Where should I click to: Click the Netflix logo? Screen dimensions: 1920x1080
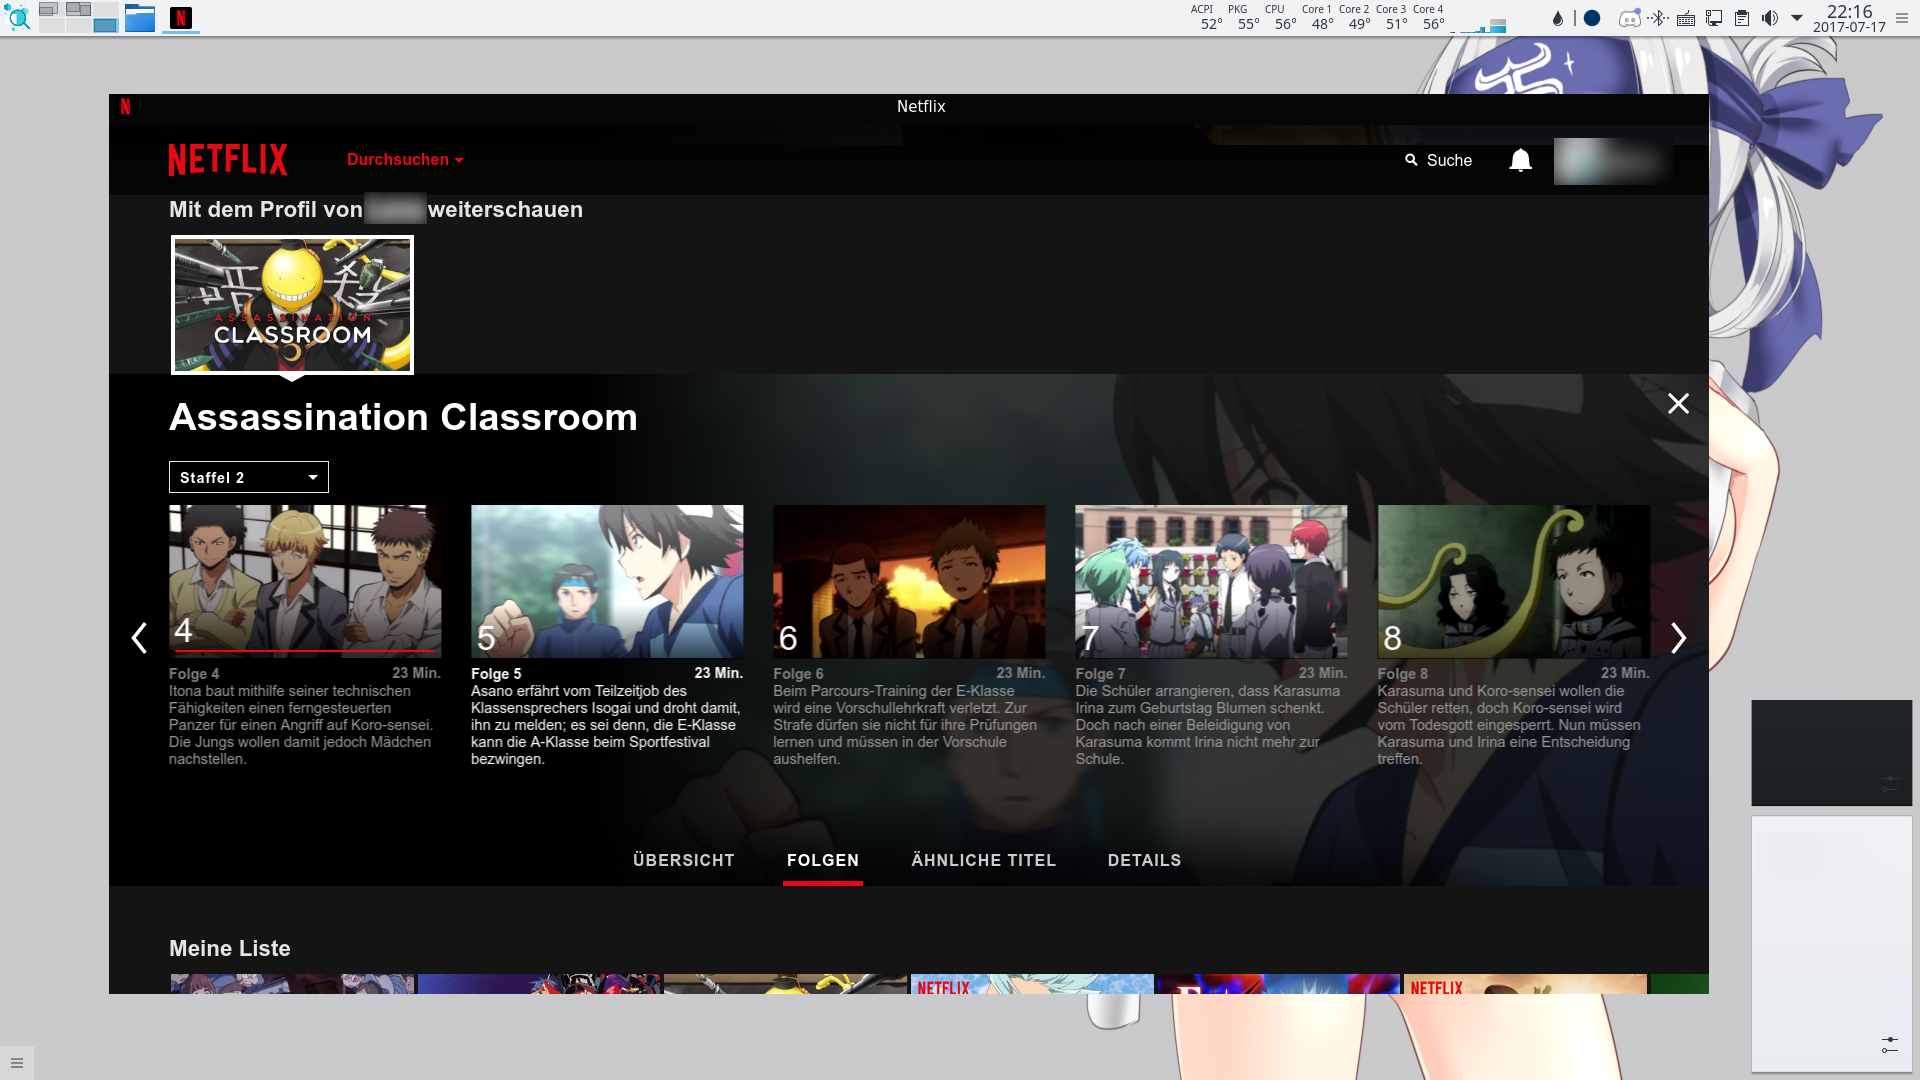click(228, 160)
